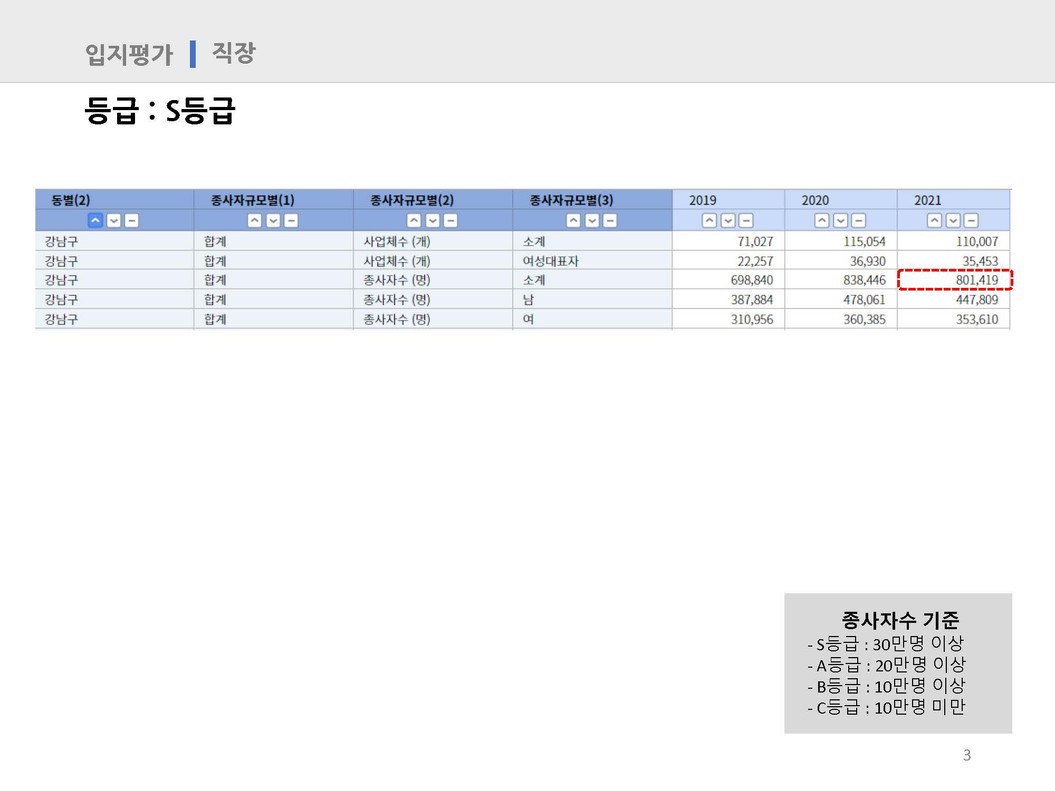Screen dimensions: 1055x791
Task: Sort 종사자규모별(1) column ascending
Action: tap(254, 221)
